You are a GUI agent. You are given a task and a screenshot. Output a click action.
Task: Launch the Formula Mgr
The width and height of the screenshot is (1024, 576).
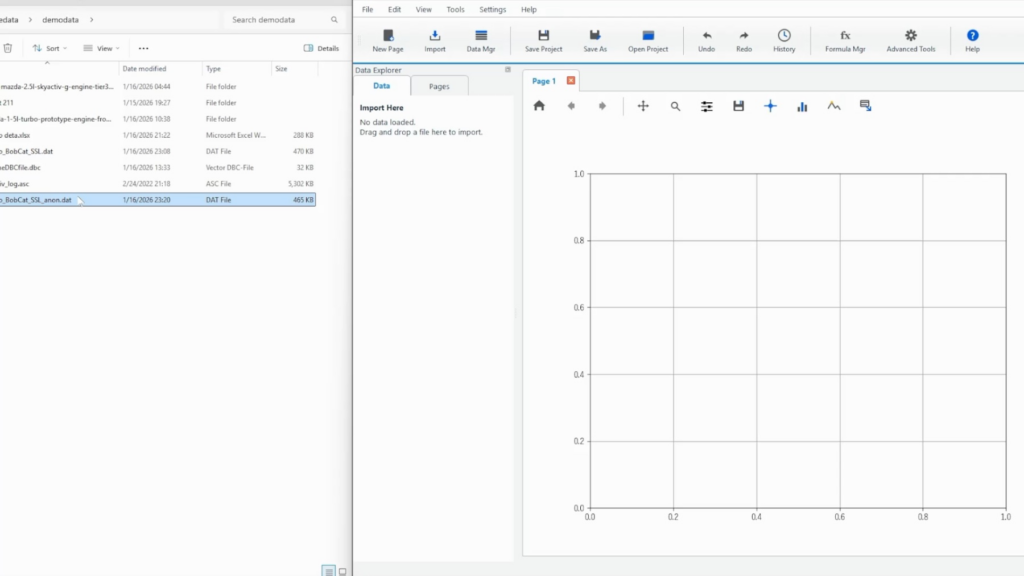[845, 36]
